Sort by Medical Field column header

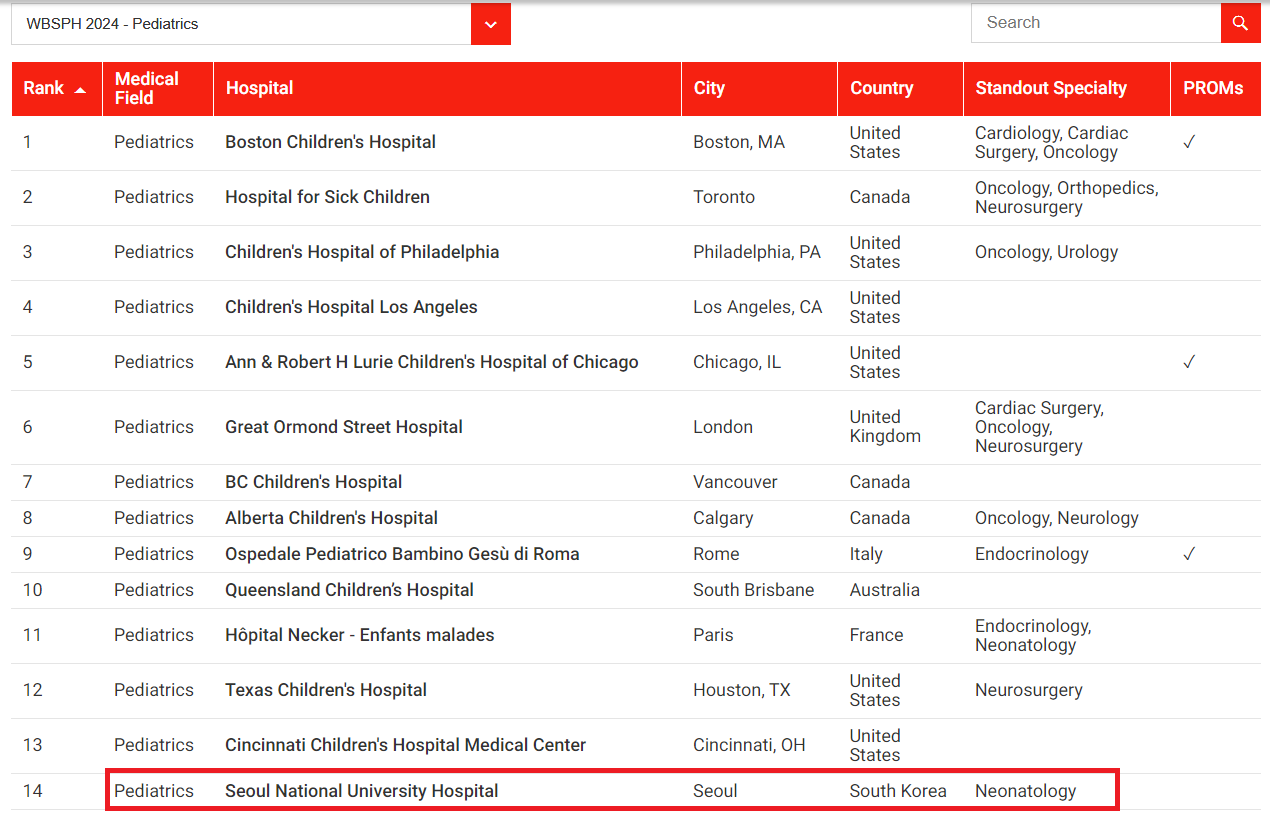click(158, 89)
